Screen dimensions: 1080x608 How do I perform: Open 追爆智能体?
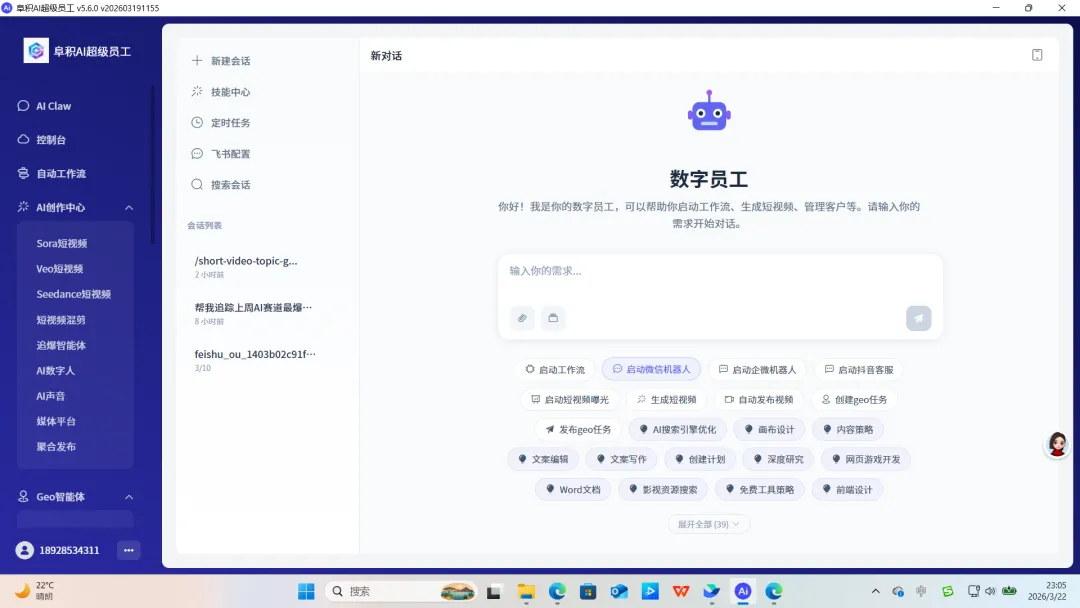(x=61, y=345)
